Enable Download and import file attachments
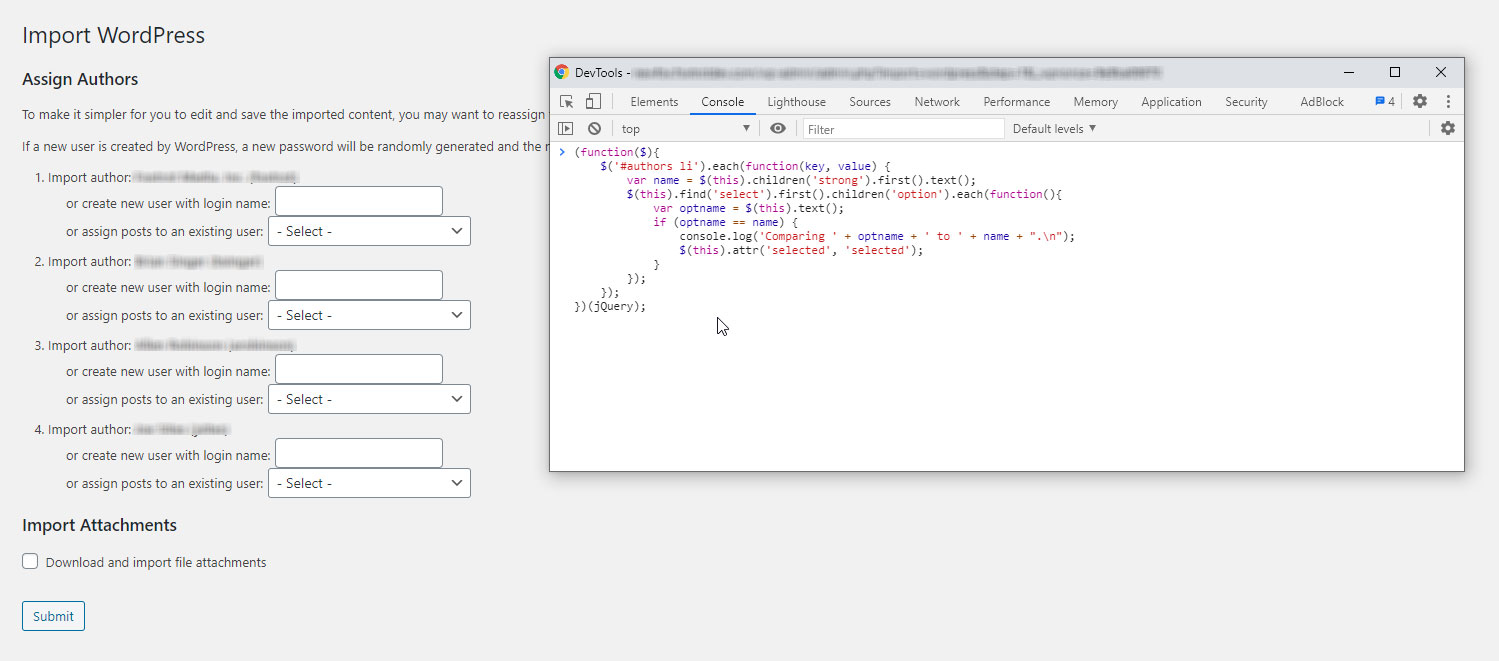 31,562
